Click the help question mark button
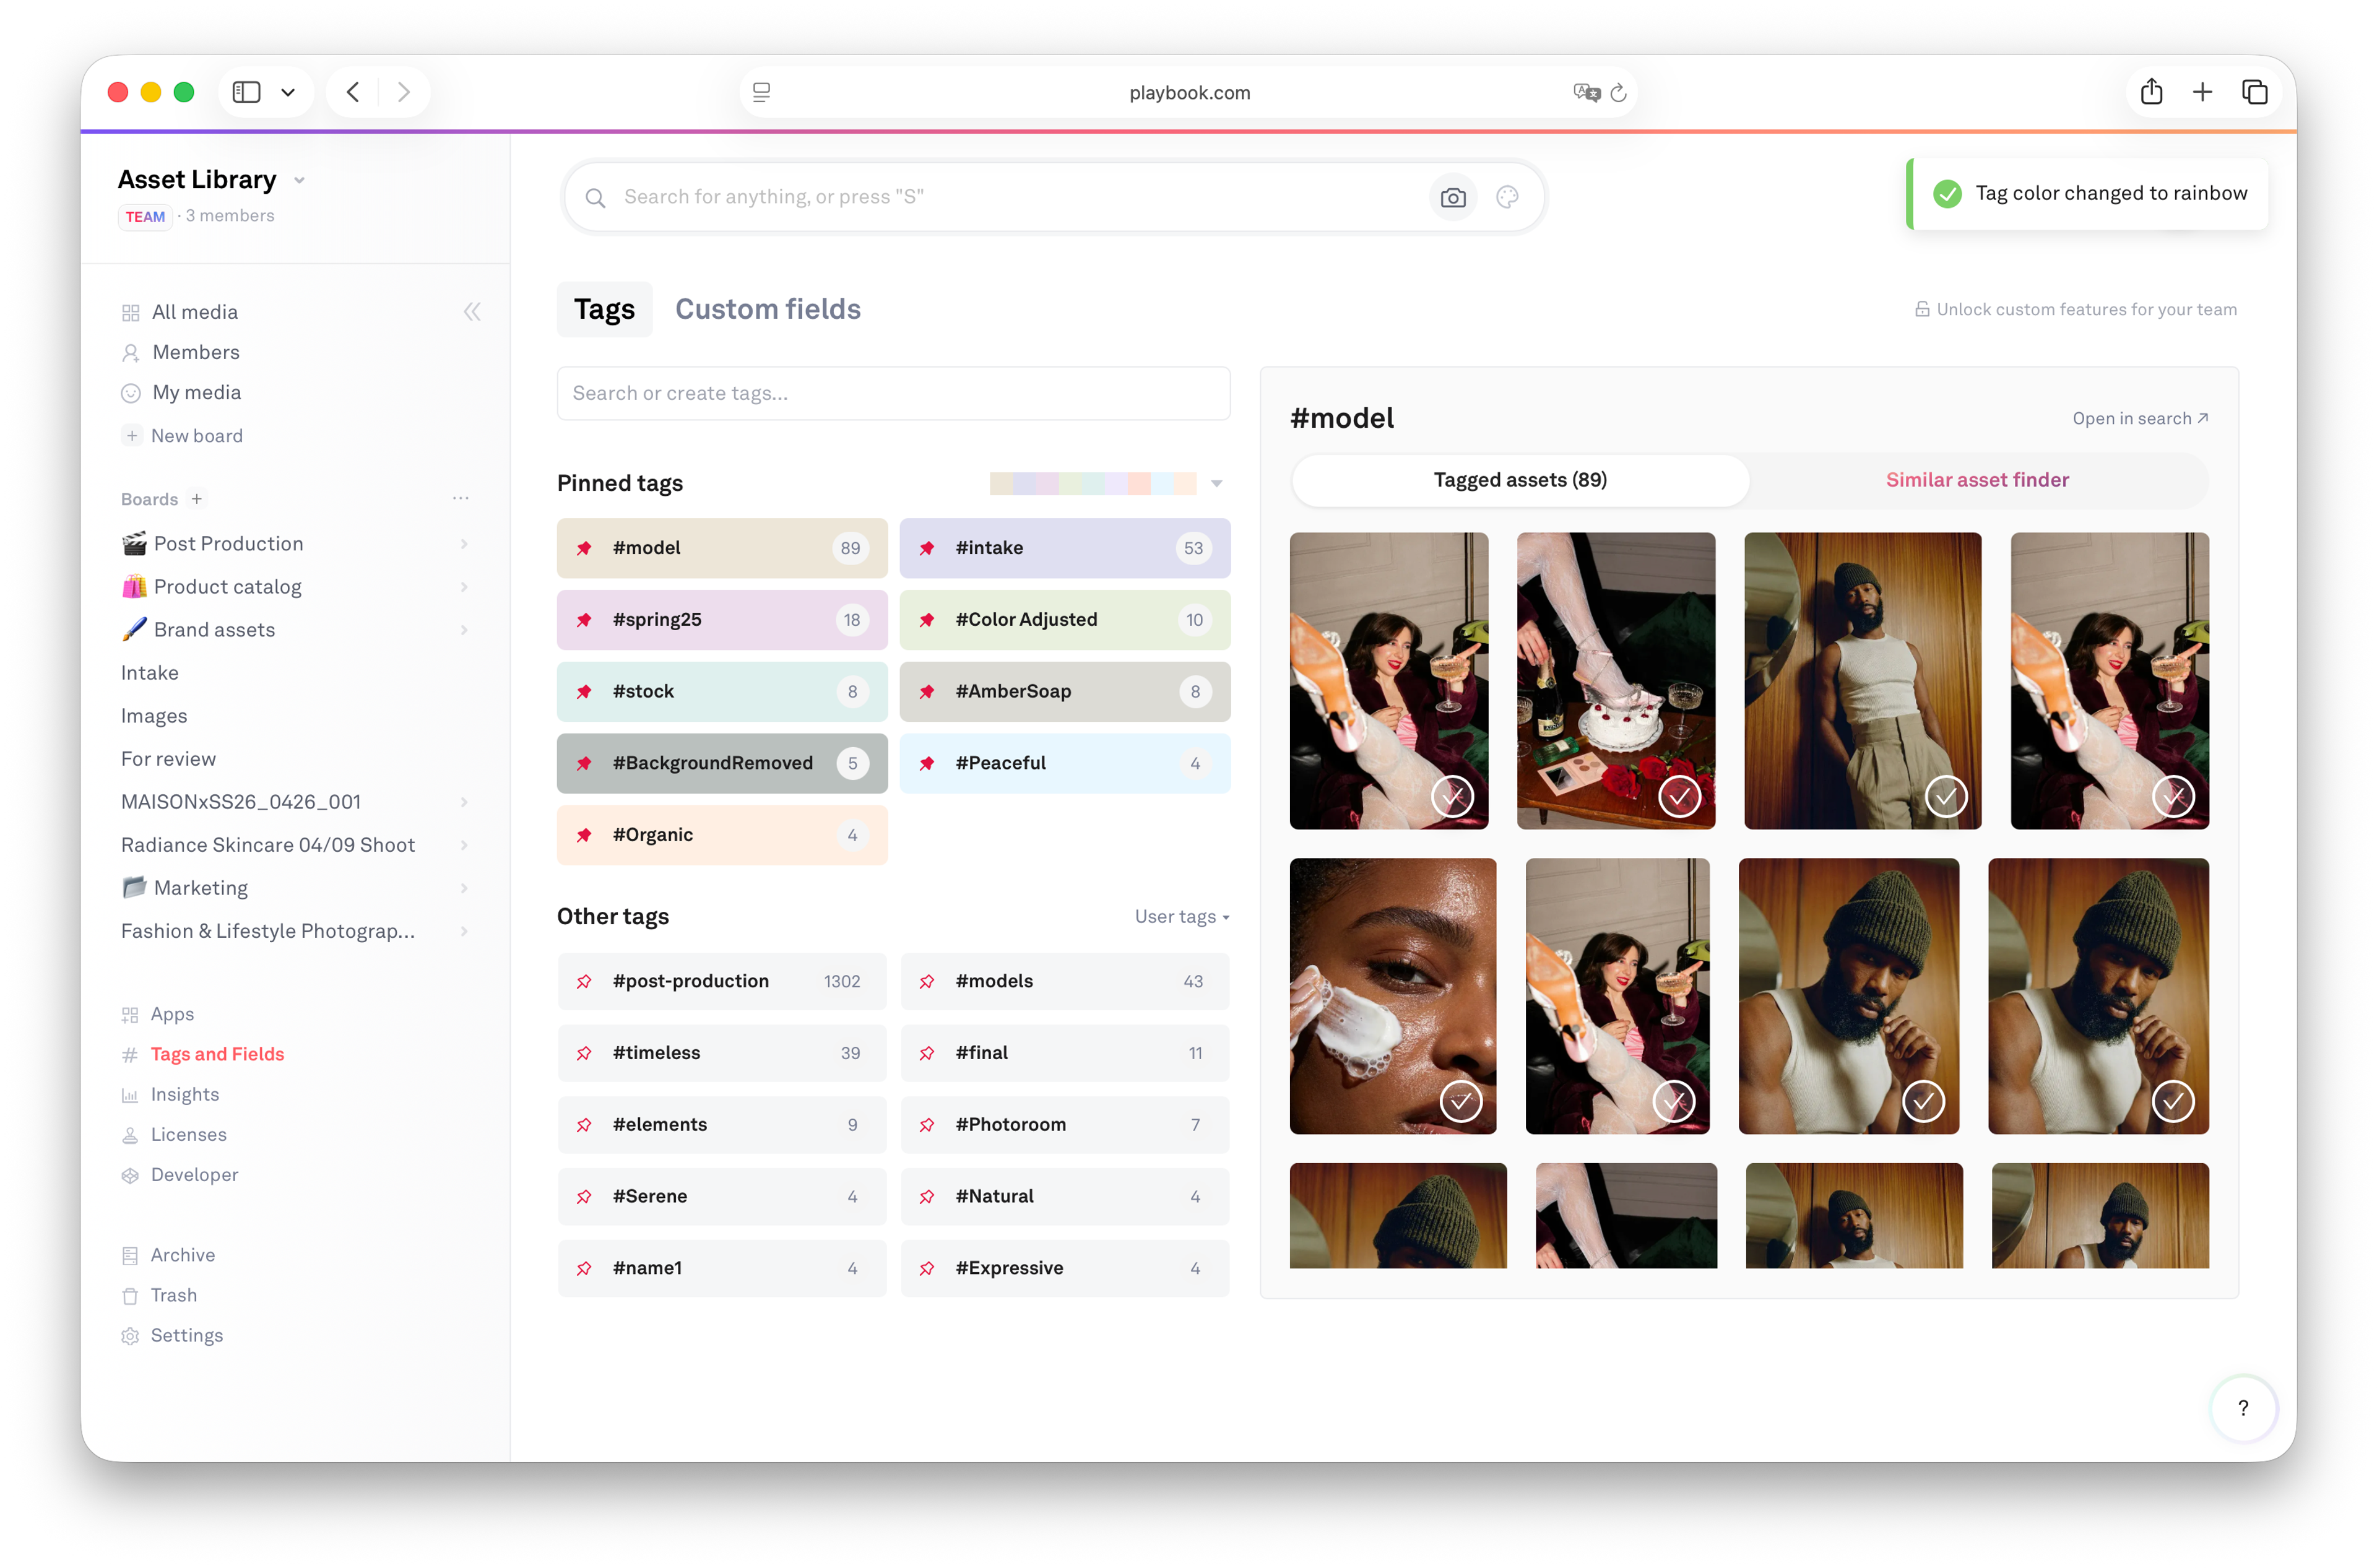The height and width of the screenshot is (1568, 2377). [2243, 1408]
